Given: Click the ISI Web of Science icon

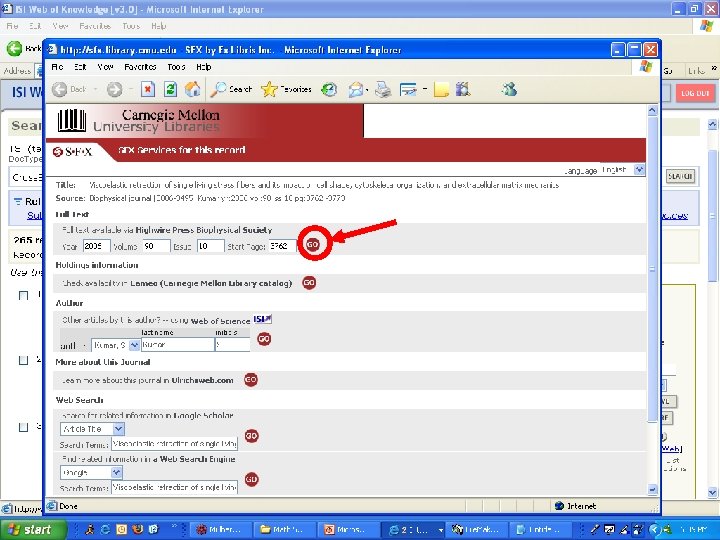Looking at the screenshot, I should coord(262,319).
